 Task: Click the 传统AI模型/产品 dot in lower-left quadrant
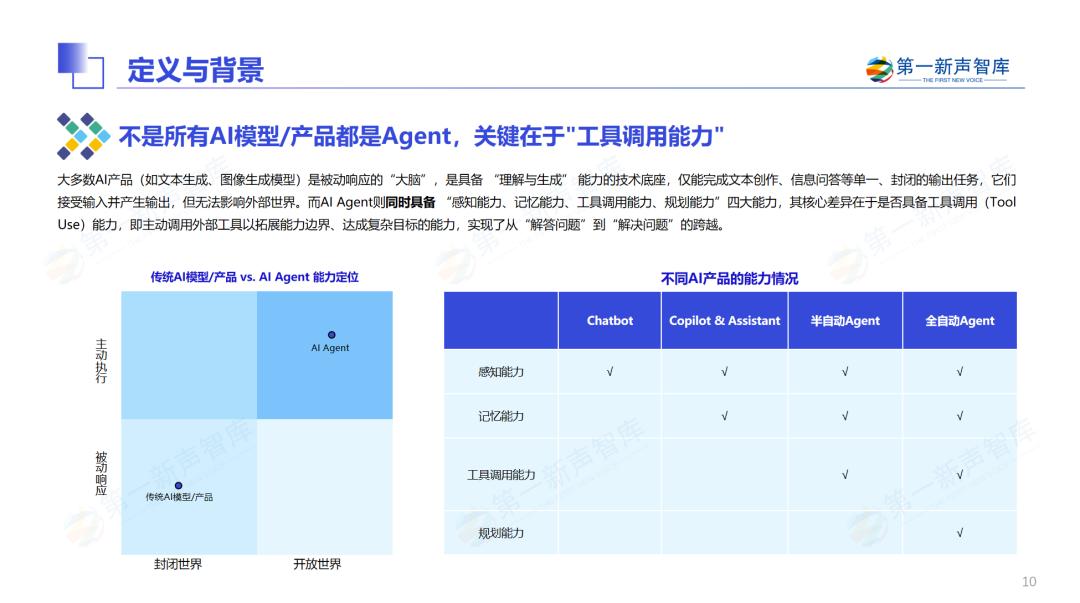(179, 485)
